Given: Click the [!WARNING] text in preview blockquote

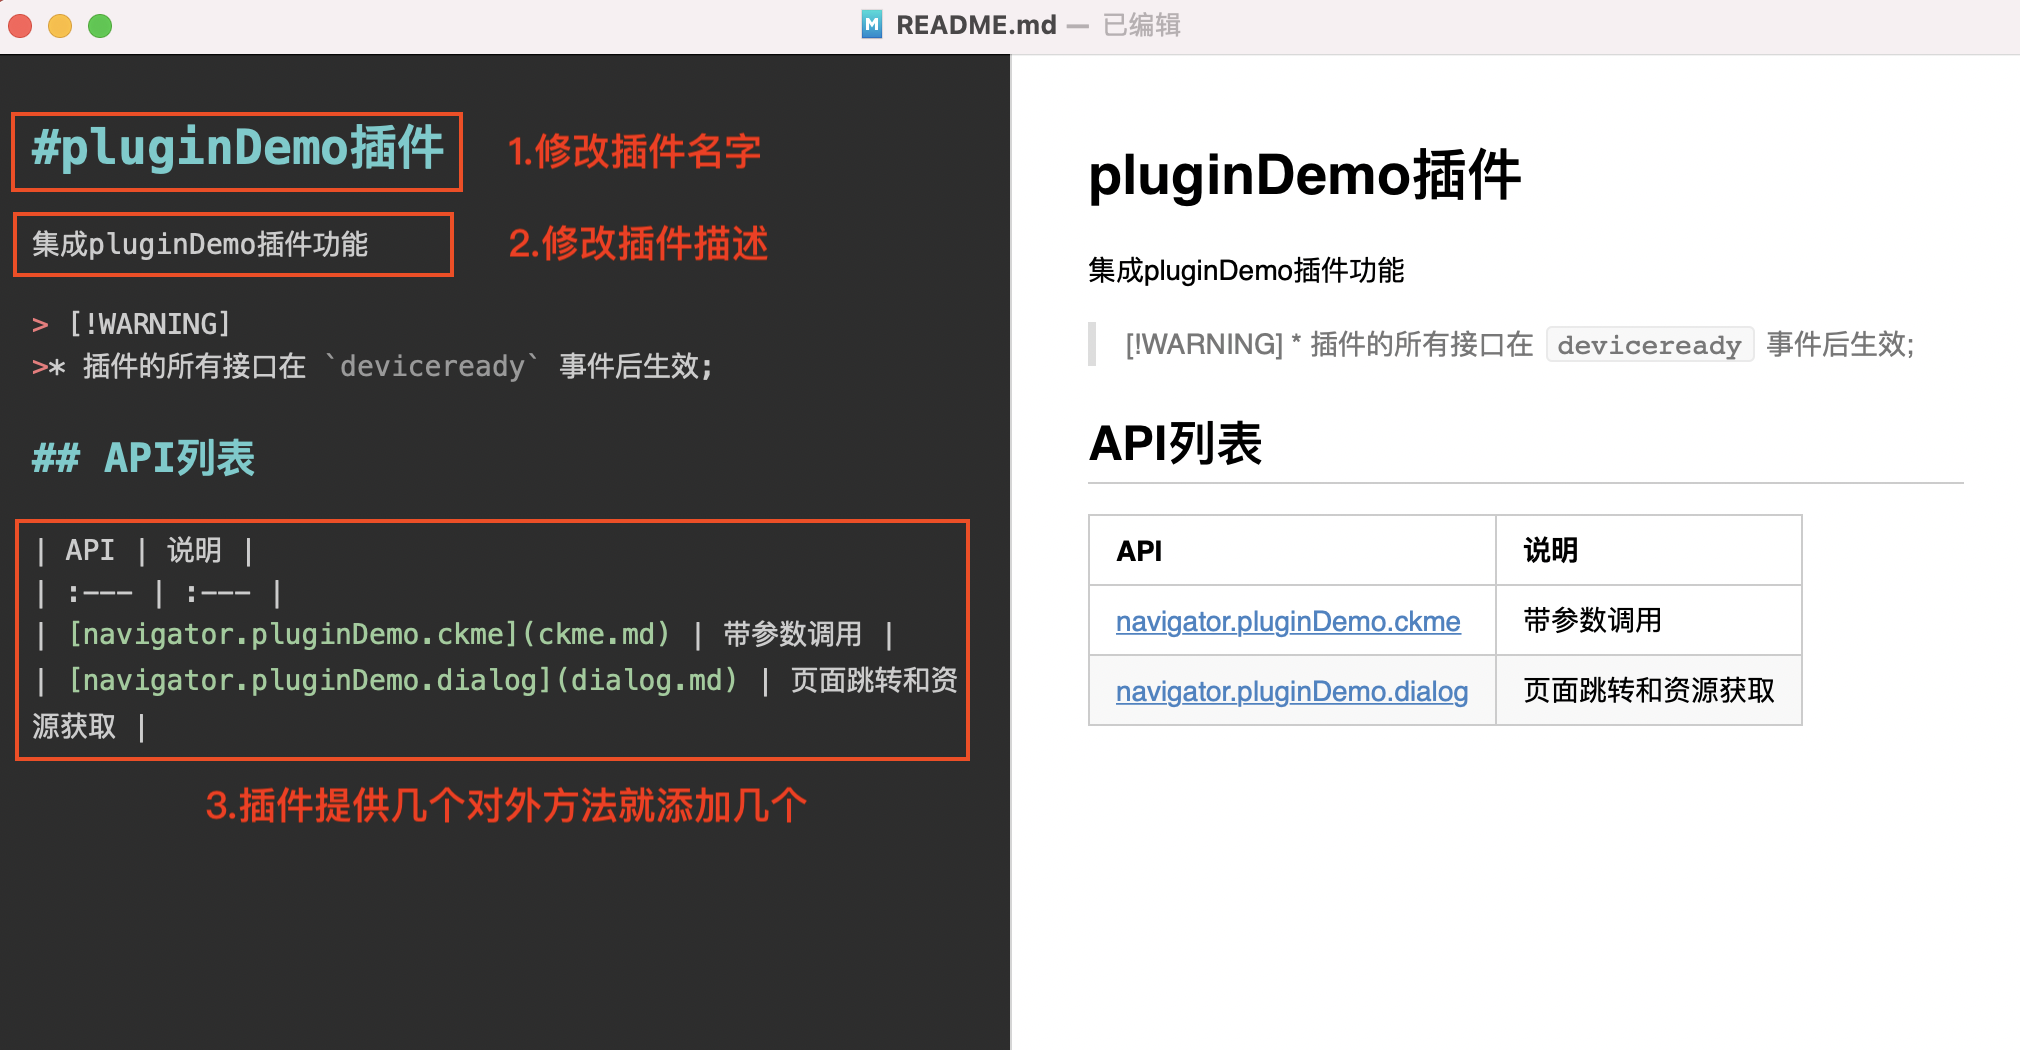Looking at the screenshot, I should 1204,345.
